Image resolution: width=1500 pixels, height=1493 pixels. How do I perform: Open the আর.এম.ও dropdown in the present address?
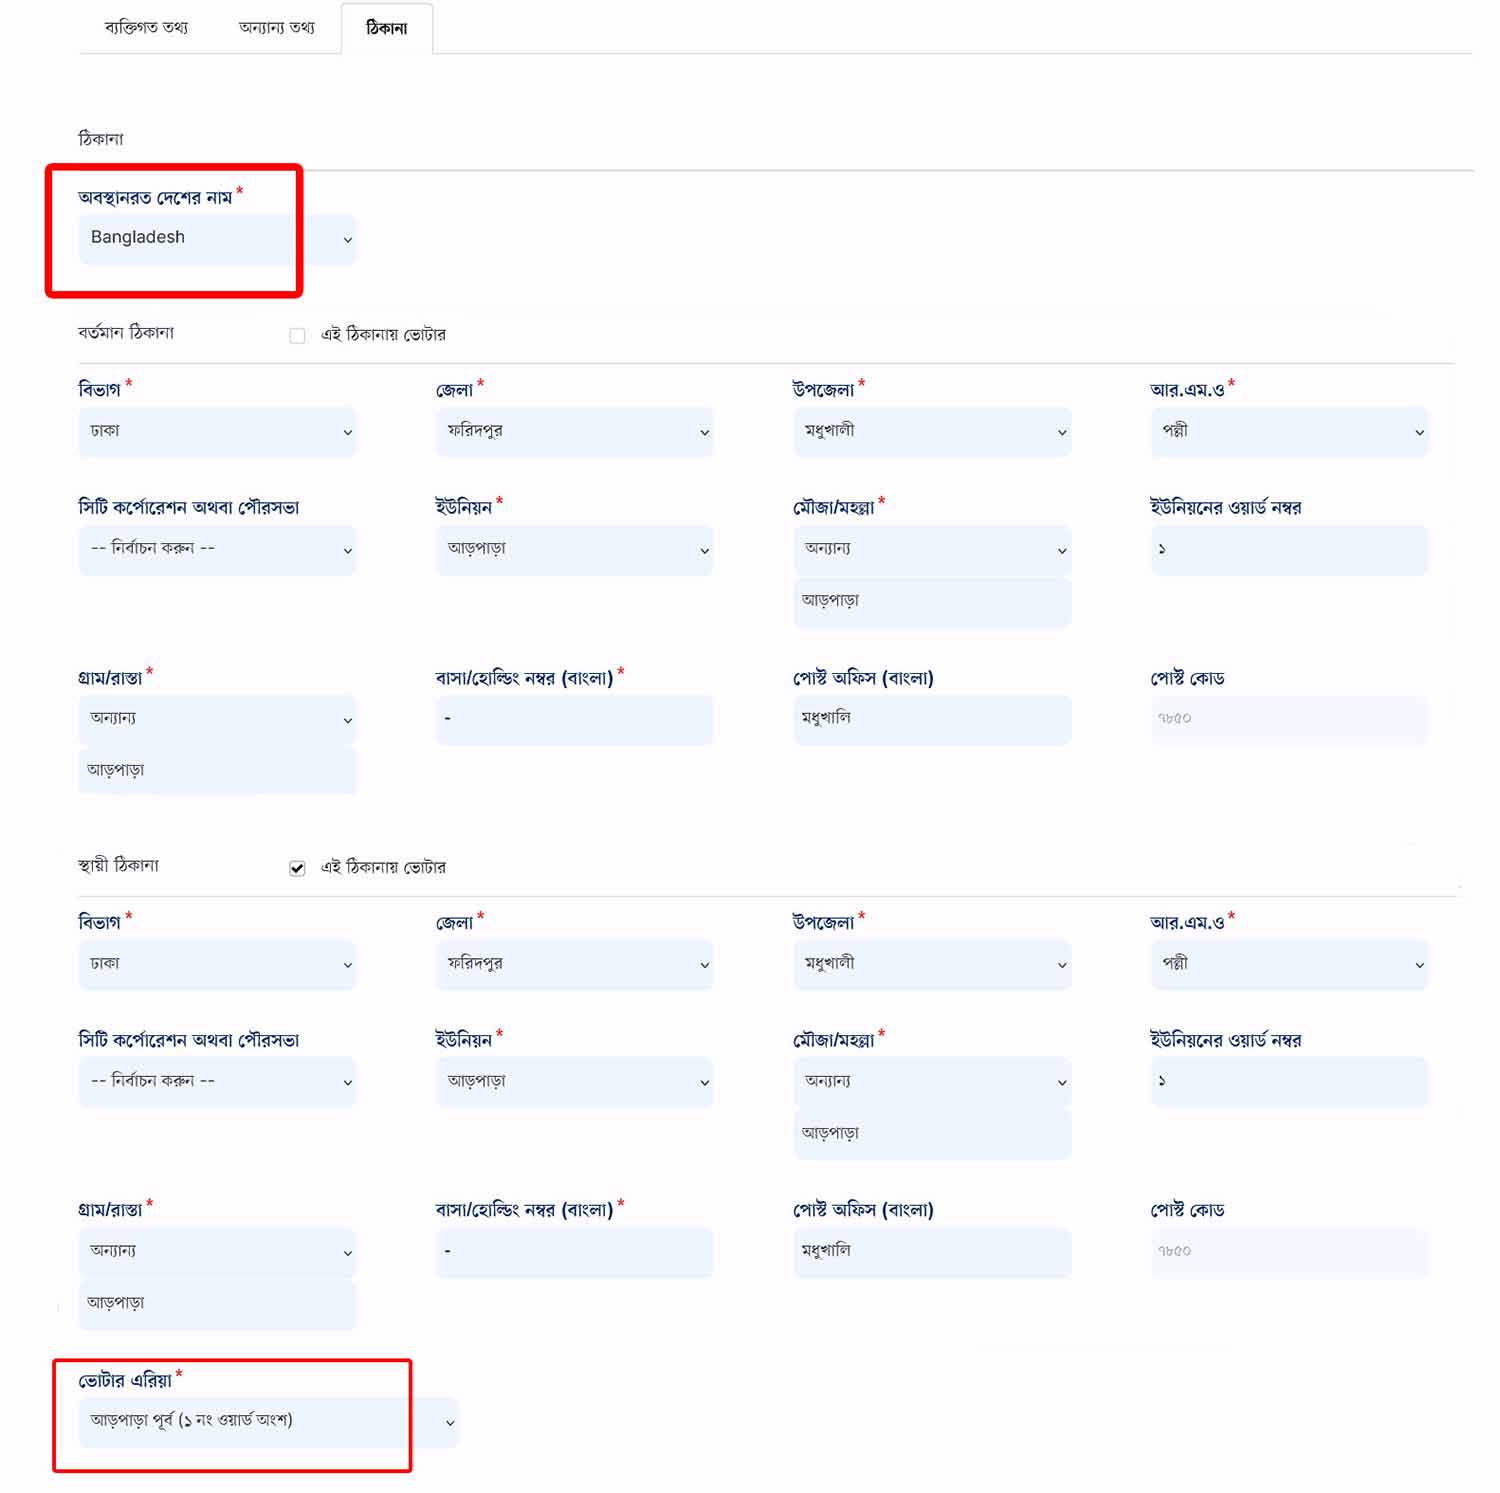coord(1288,432)
